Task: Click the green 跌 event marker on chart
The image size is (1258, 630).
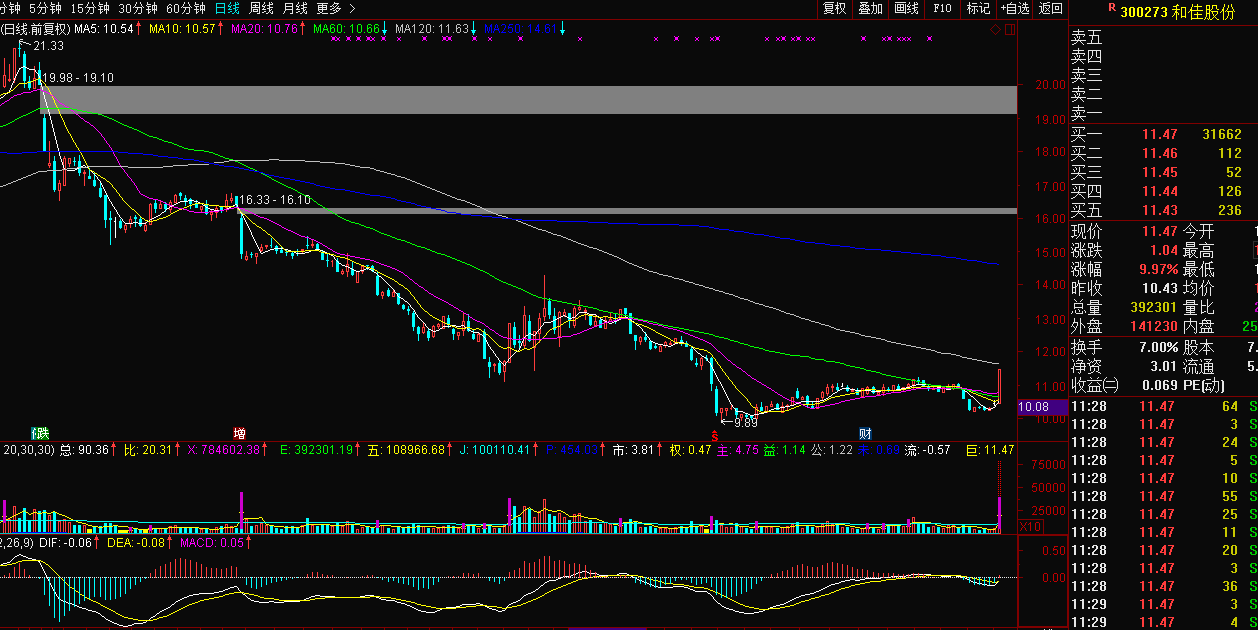Action: [40, 434]
